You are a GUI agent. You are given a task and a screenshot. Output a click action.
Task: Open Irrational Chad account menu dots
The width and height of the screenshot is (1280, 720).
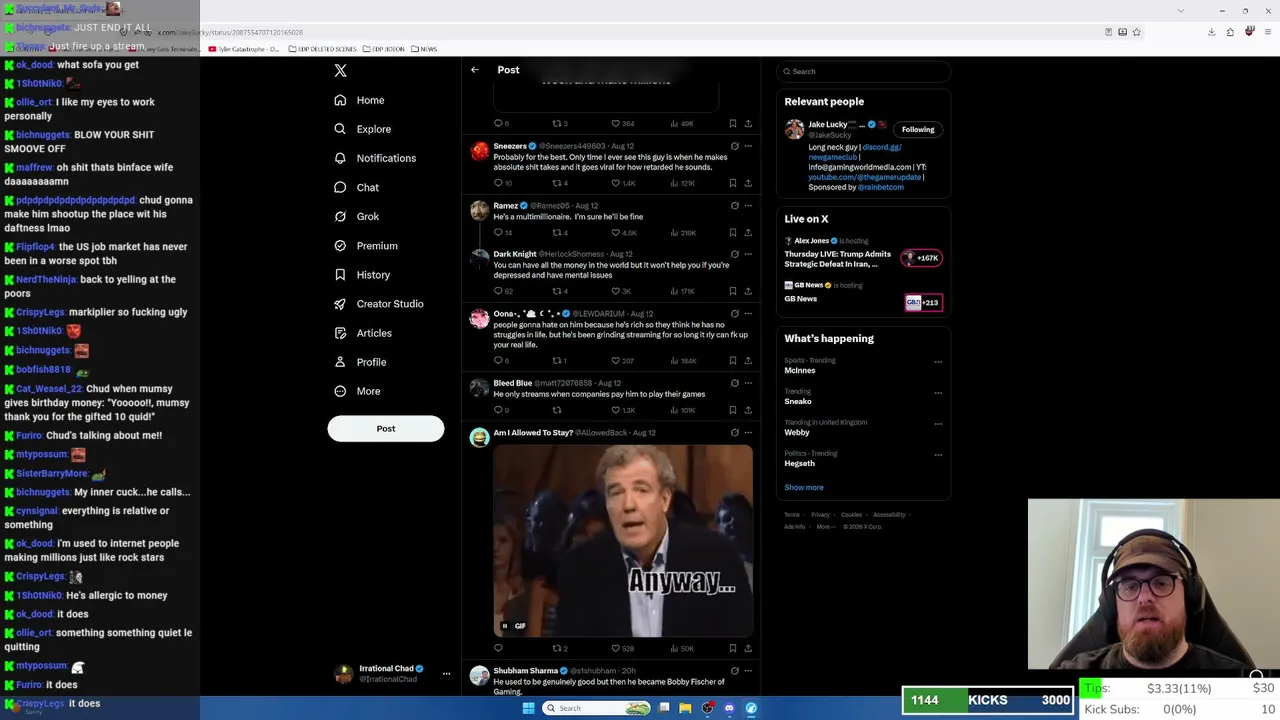click(x=446, y=673)
